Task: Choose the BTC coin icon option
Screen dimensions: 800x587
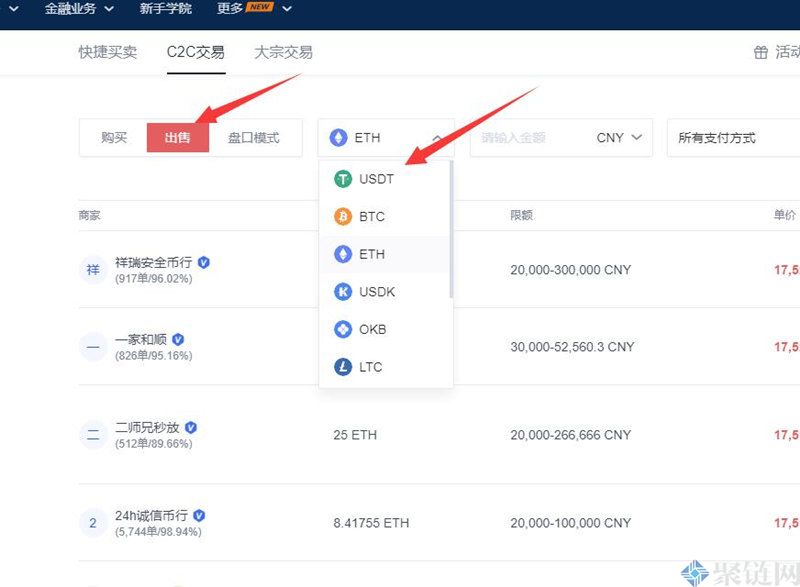Action: 343,217
